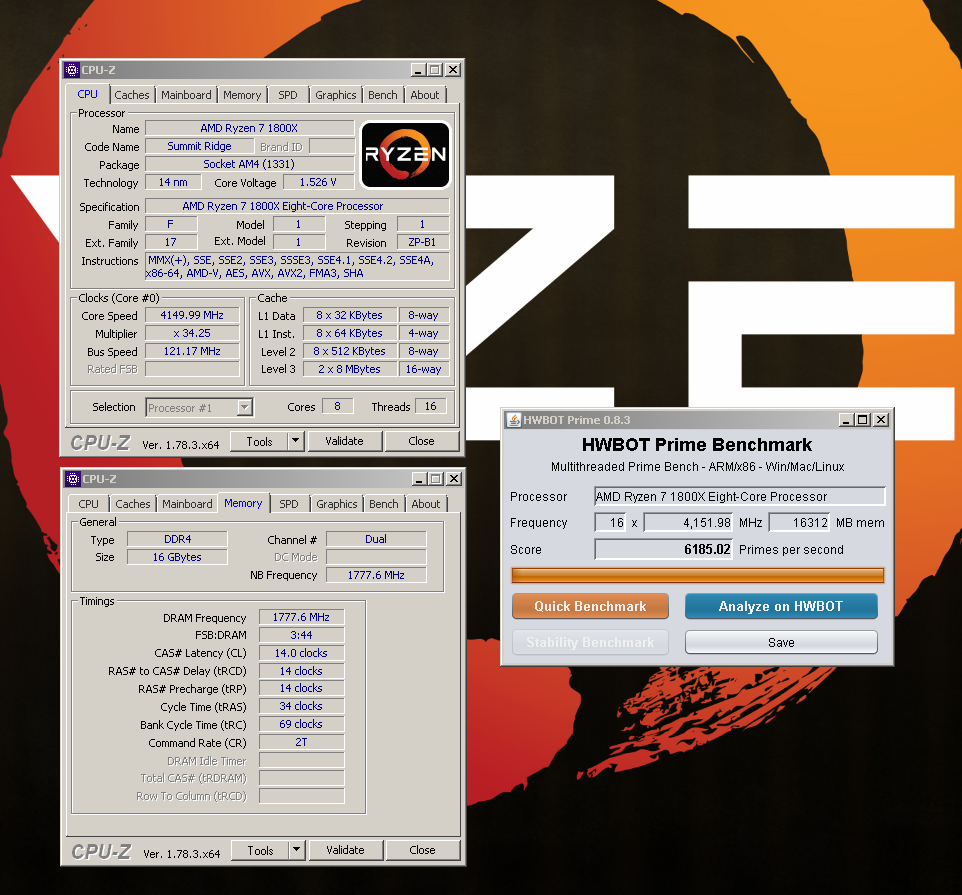Click Tools button in Memory CPU-Z window
Viewport: 962px width, 895px height.
(x=261, y=851)
